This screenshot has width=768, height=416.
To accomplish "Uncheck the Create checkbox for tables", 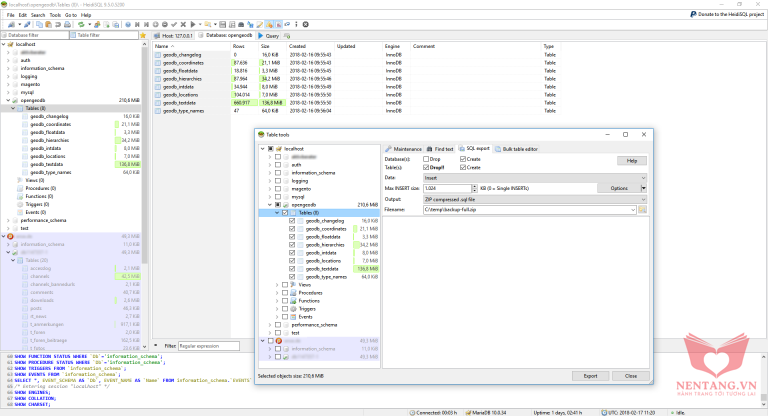I will [x=462, y=167].
